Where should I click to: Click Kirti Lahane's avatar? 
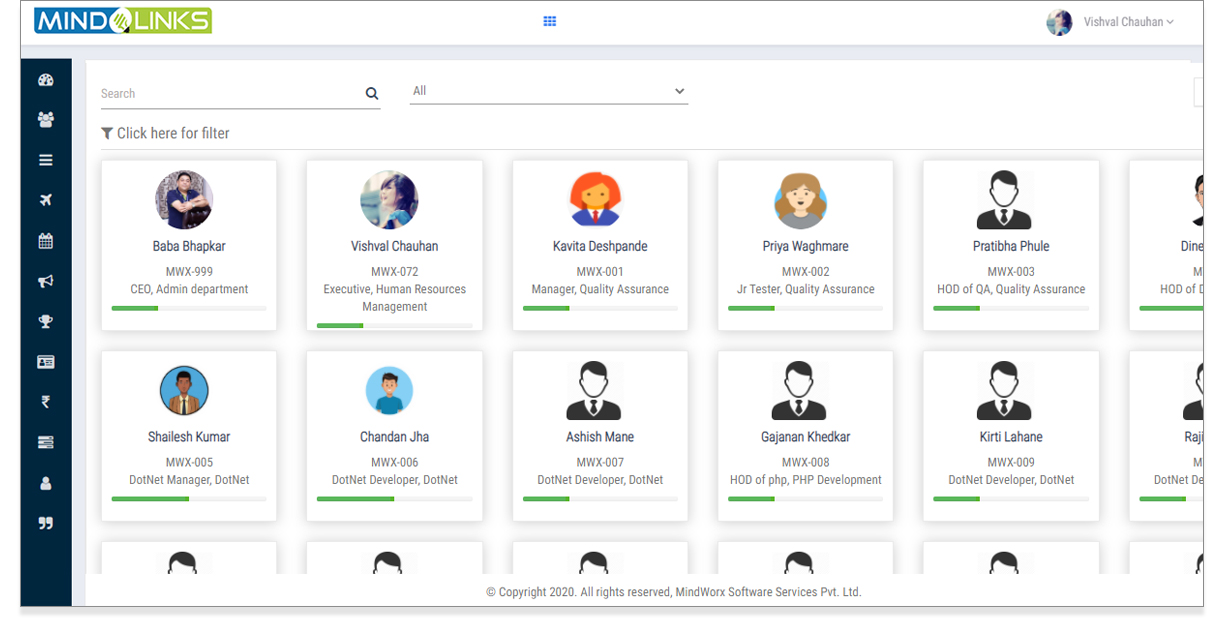click(x=1005, y=390)
